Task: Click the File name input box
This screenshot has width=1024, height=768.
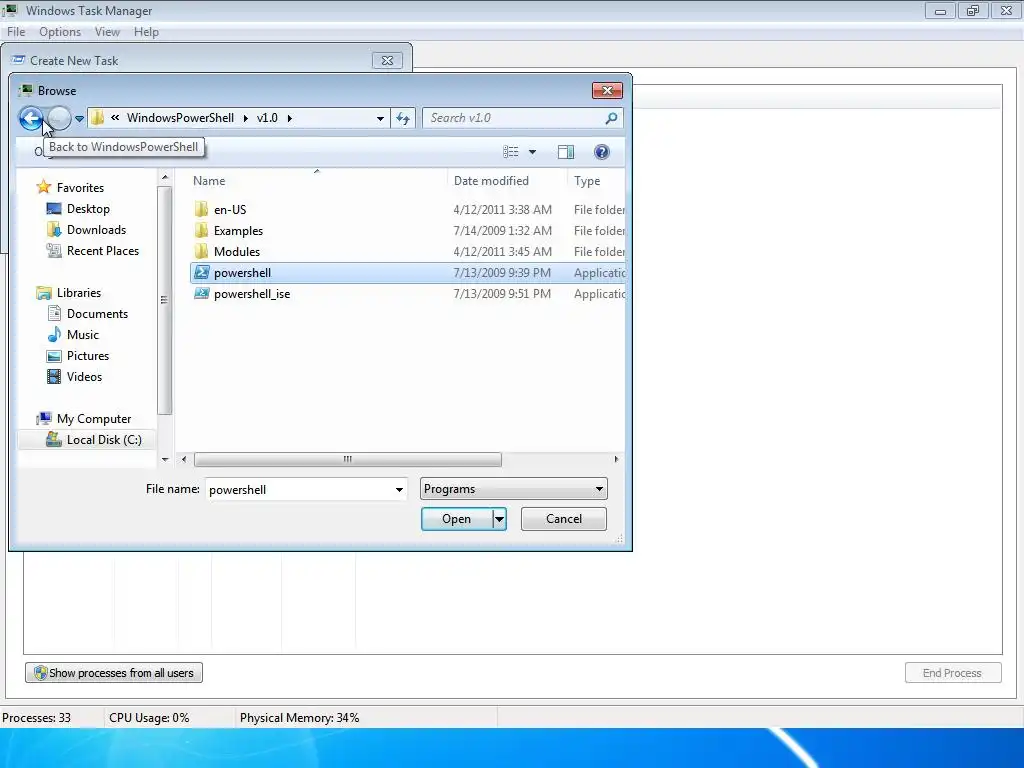Action: 298,490
